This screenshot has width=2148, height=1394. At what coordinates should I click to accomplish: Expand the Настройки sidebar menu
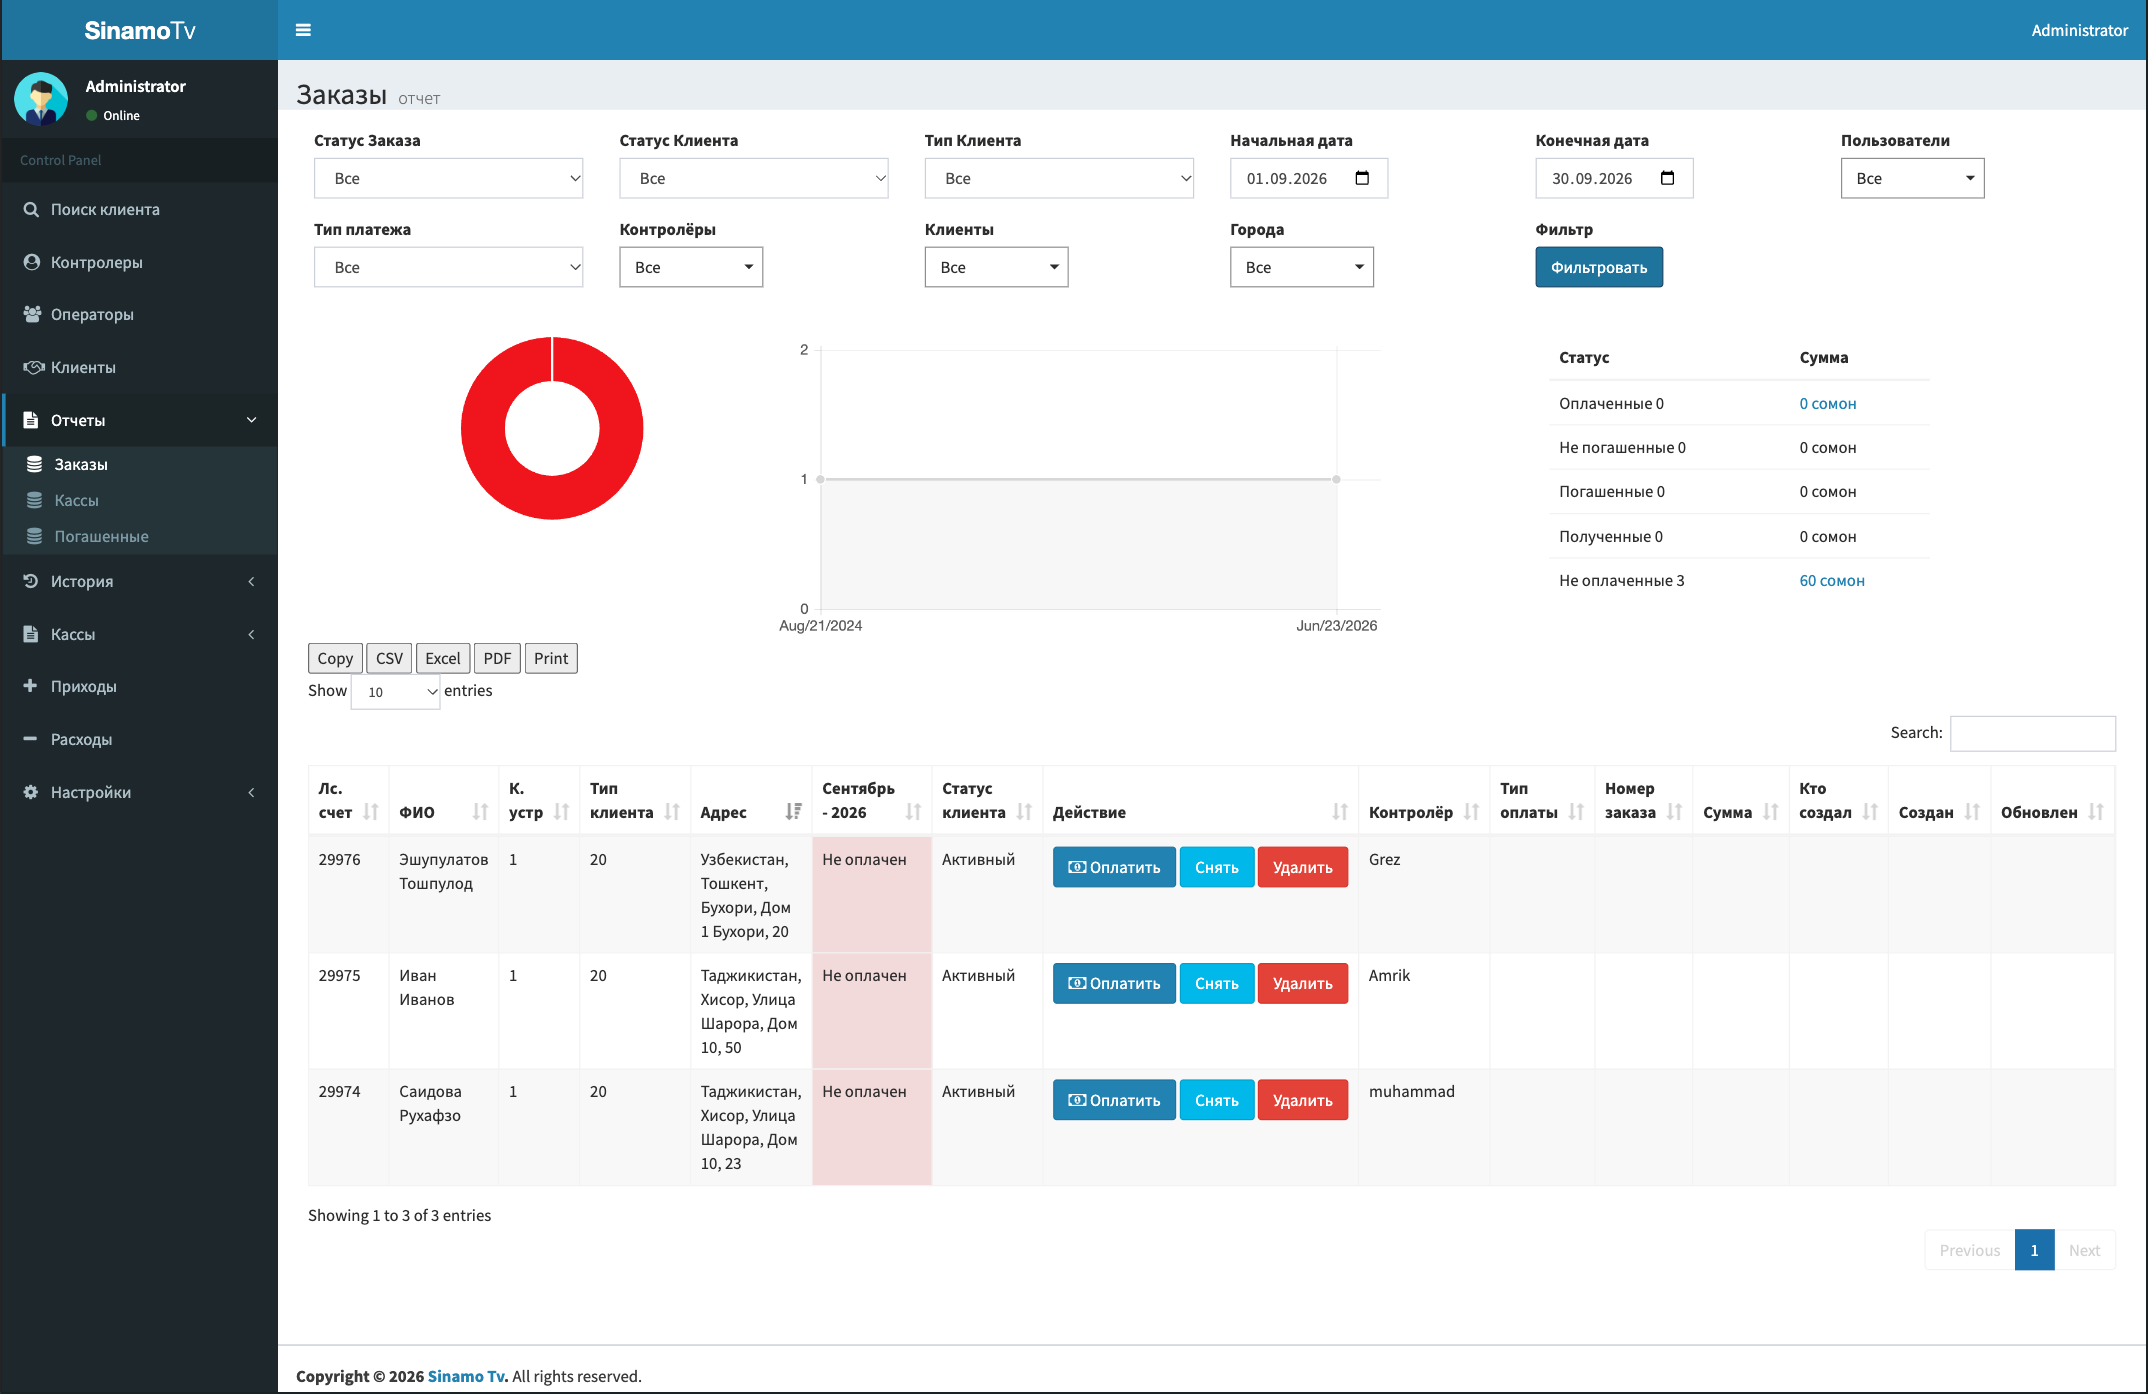[139, 792]
